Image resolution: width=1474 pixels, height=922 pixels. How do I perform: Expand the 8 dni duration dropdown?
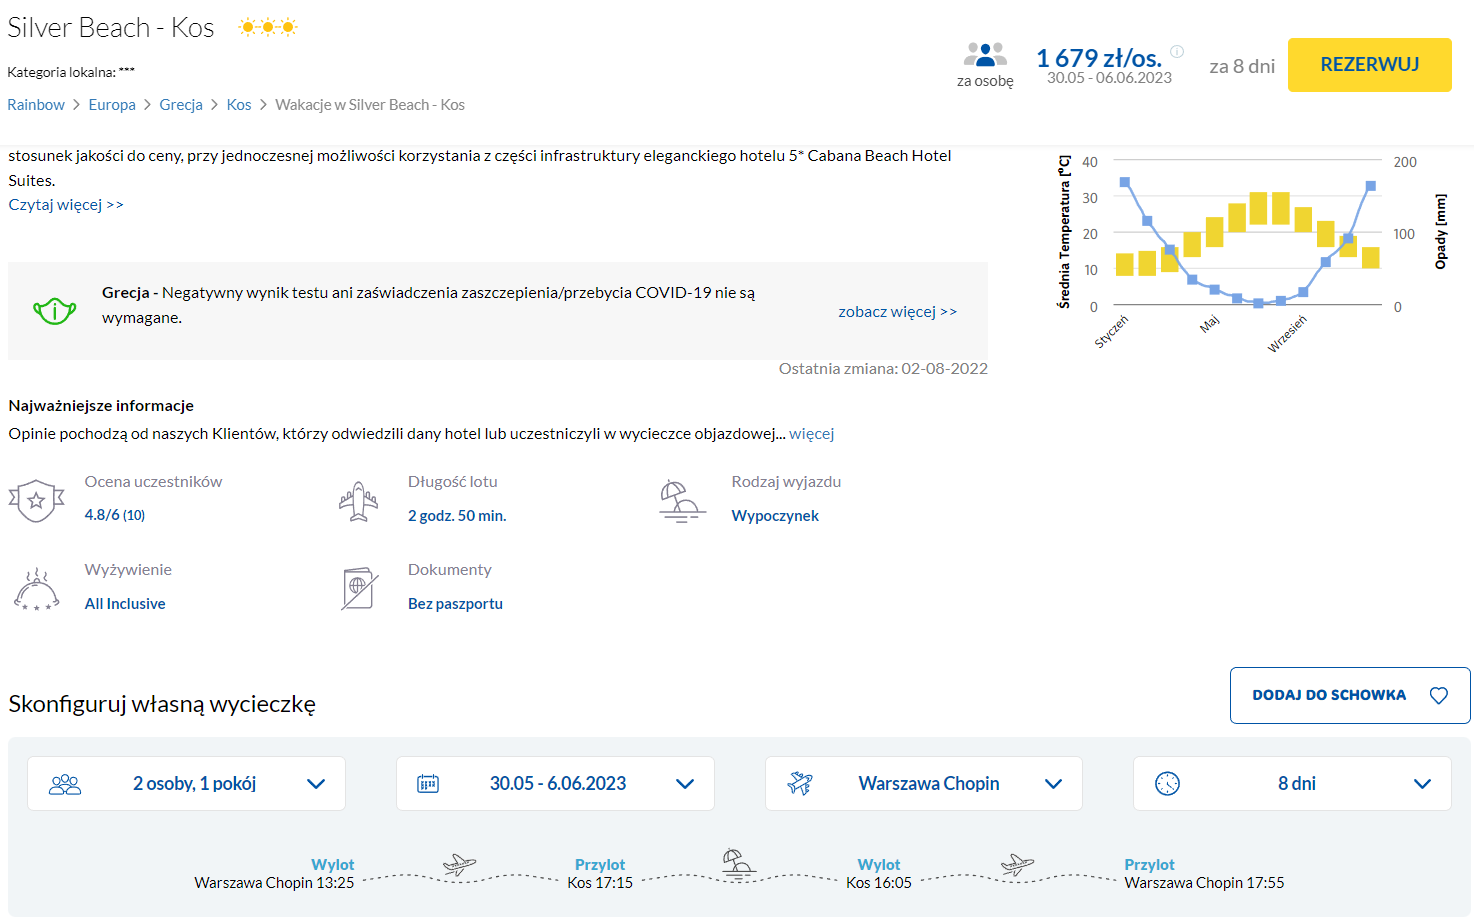click(1291, 784)
